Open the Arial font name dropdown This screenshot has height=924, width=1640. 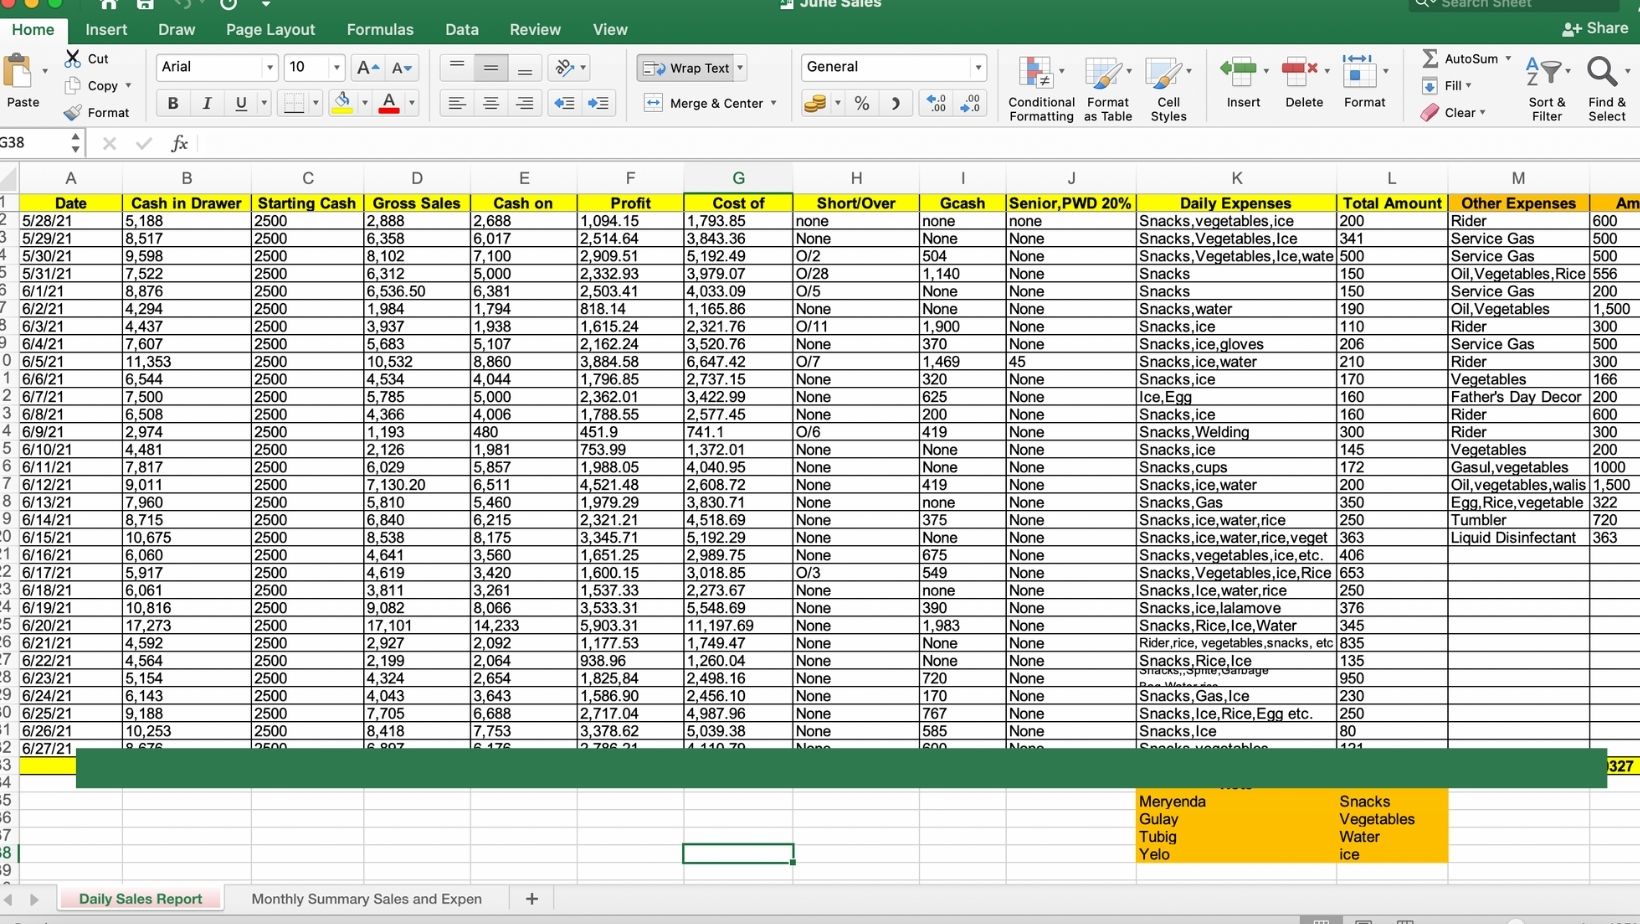click(x=269, y=67)
